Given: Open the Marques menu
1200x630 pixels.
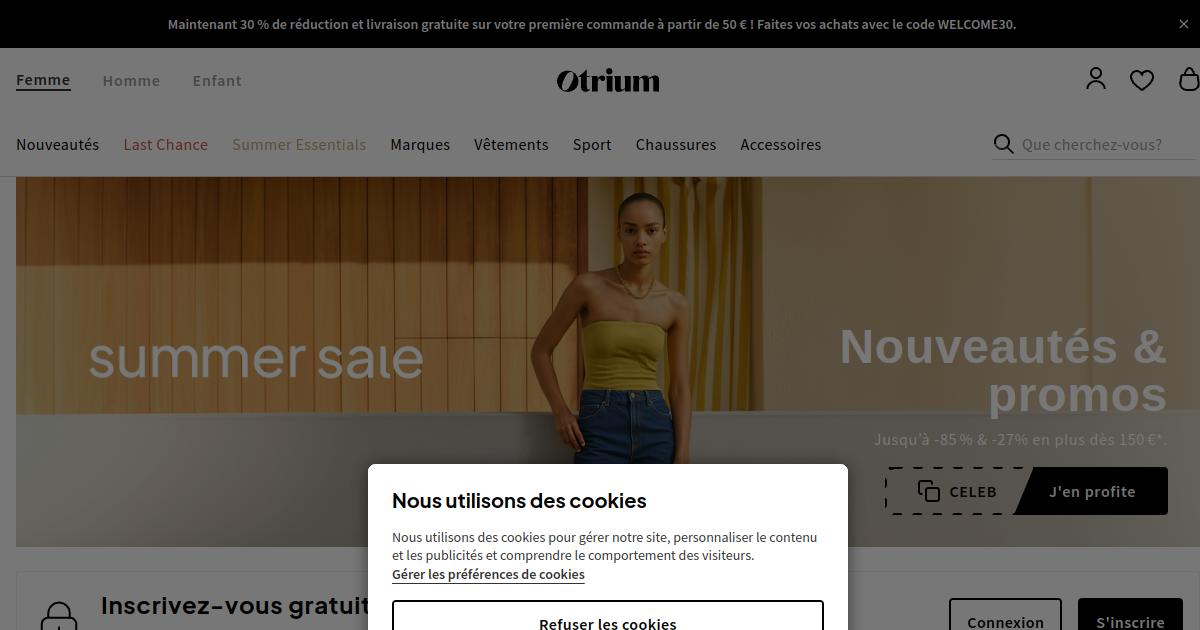Looking at the screenshot, I should [420, 145].
